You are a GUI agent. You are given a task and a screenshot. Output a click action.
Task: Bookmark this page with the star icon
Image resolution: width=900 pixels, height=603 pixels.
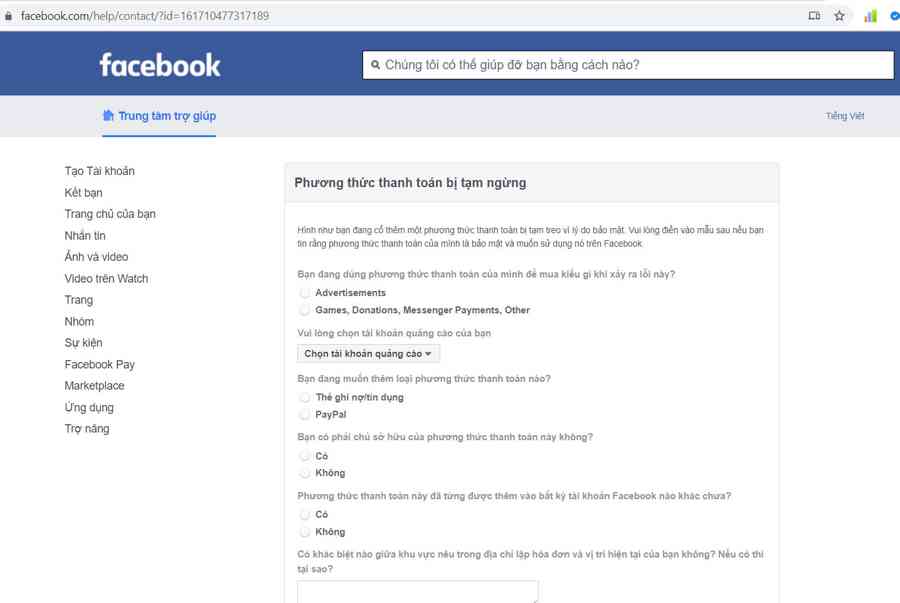840,16
